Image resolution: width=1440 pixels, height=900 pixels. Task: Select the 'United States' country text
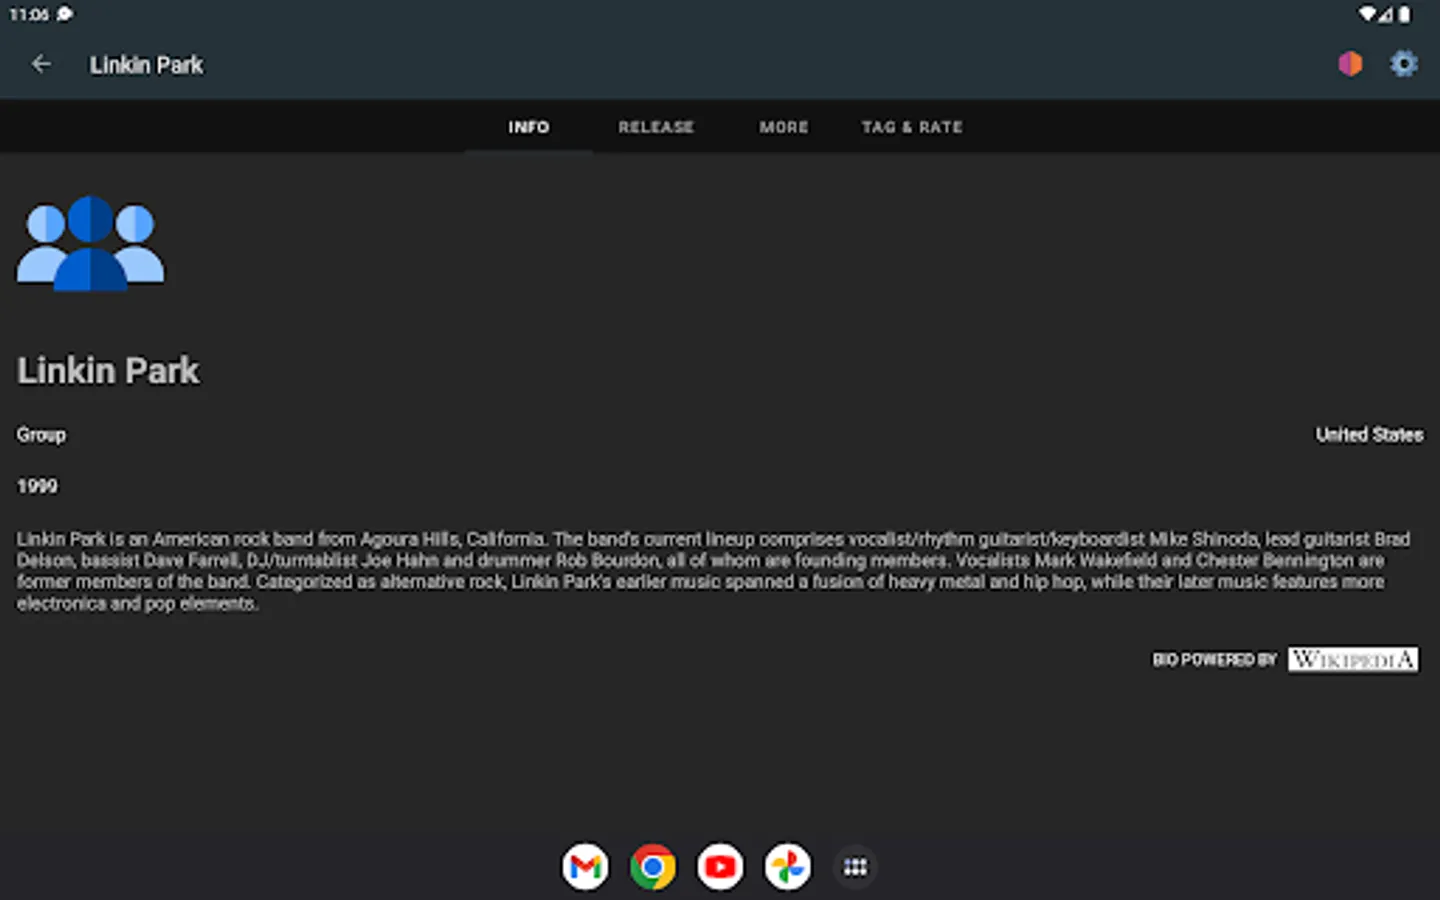click(x=1369, y=435)
